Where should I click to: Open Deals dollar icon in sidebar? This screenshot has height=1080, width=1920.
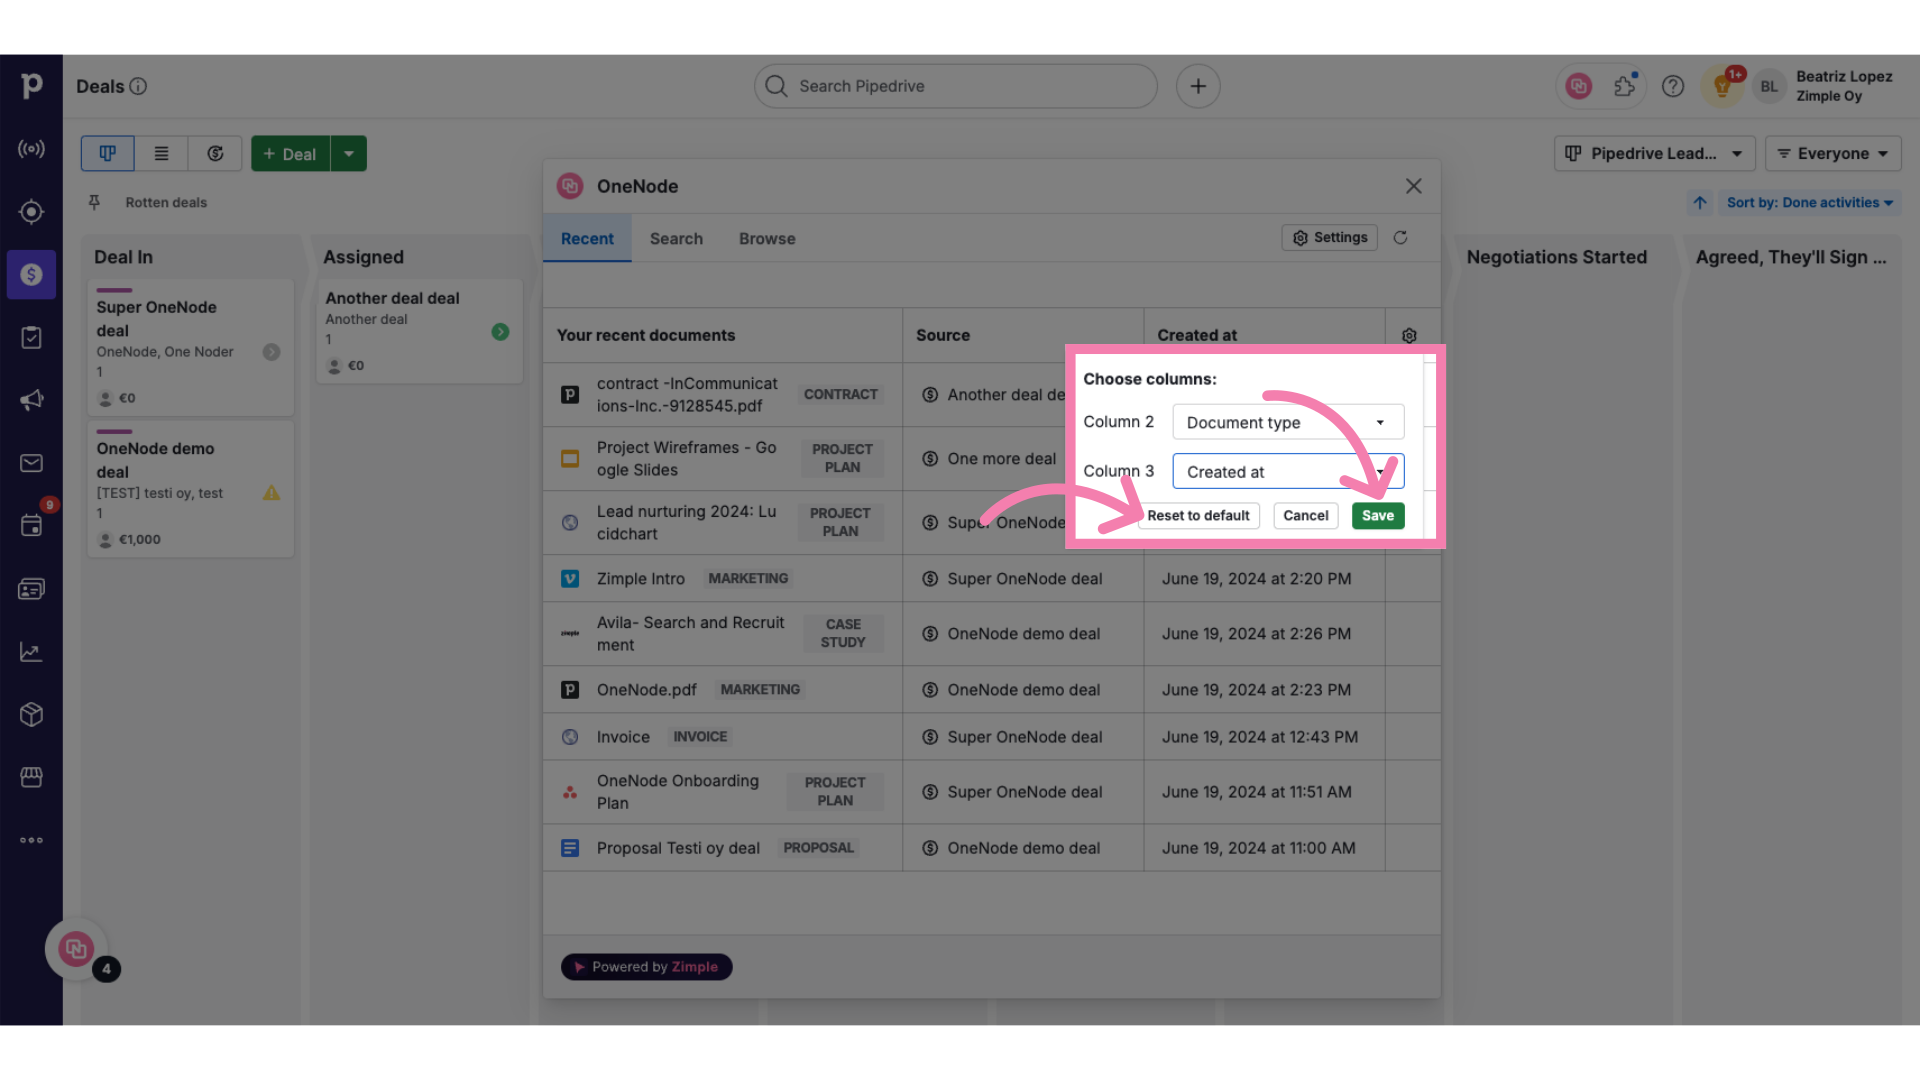[x=31, y=274]
